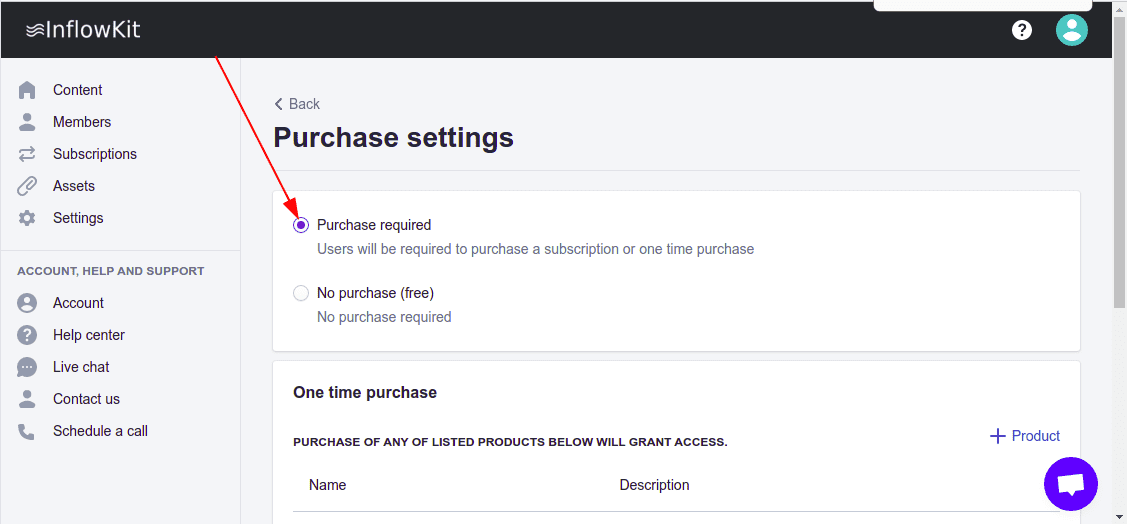Select the No purchase (free) option

301,293
